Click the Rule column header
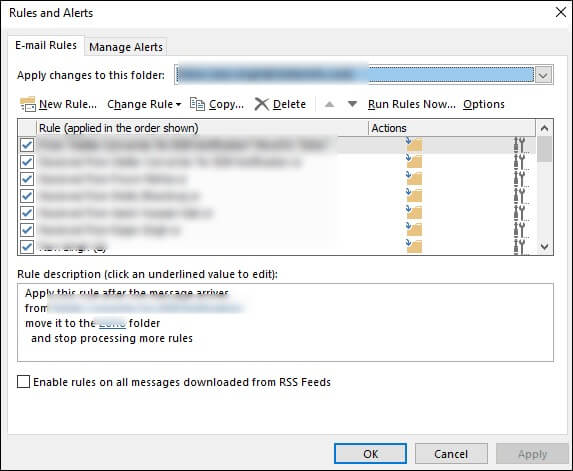573x471 pixels. (x=202, y=128)
